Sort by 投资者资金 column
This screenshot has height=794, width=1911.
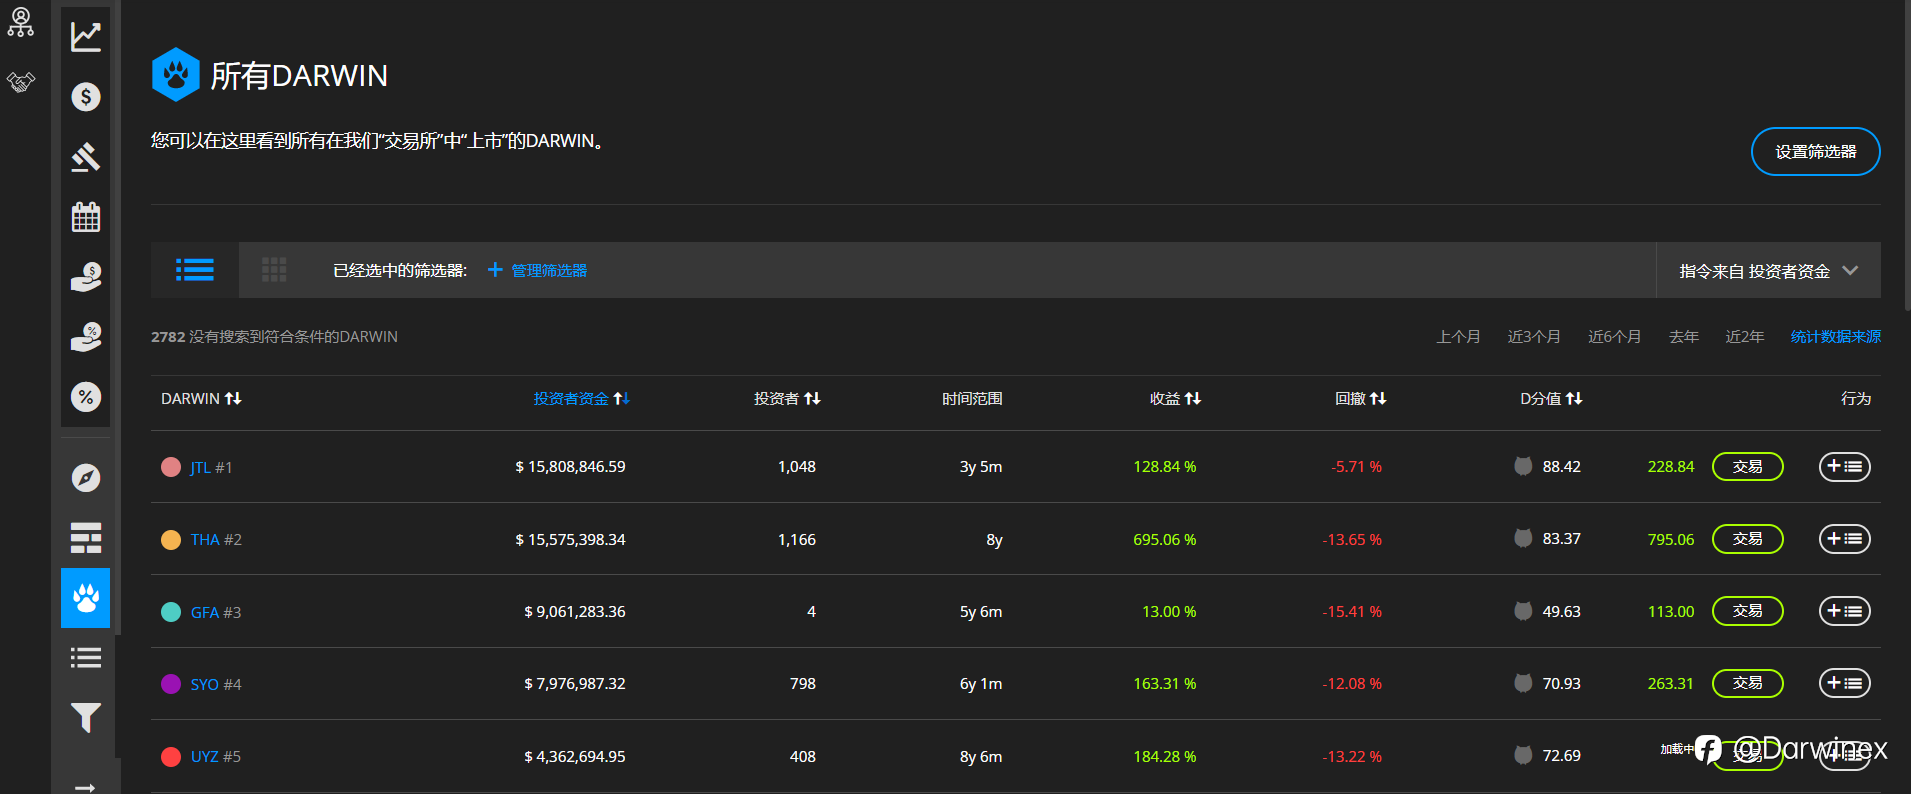(x=581, y=398)
